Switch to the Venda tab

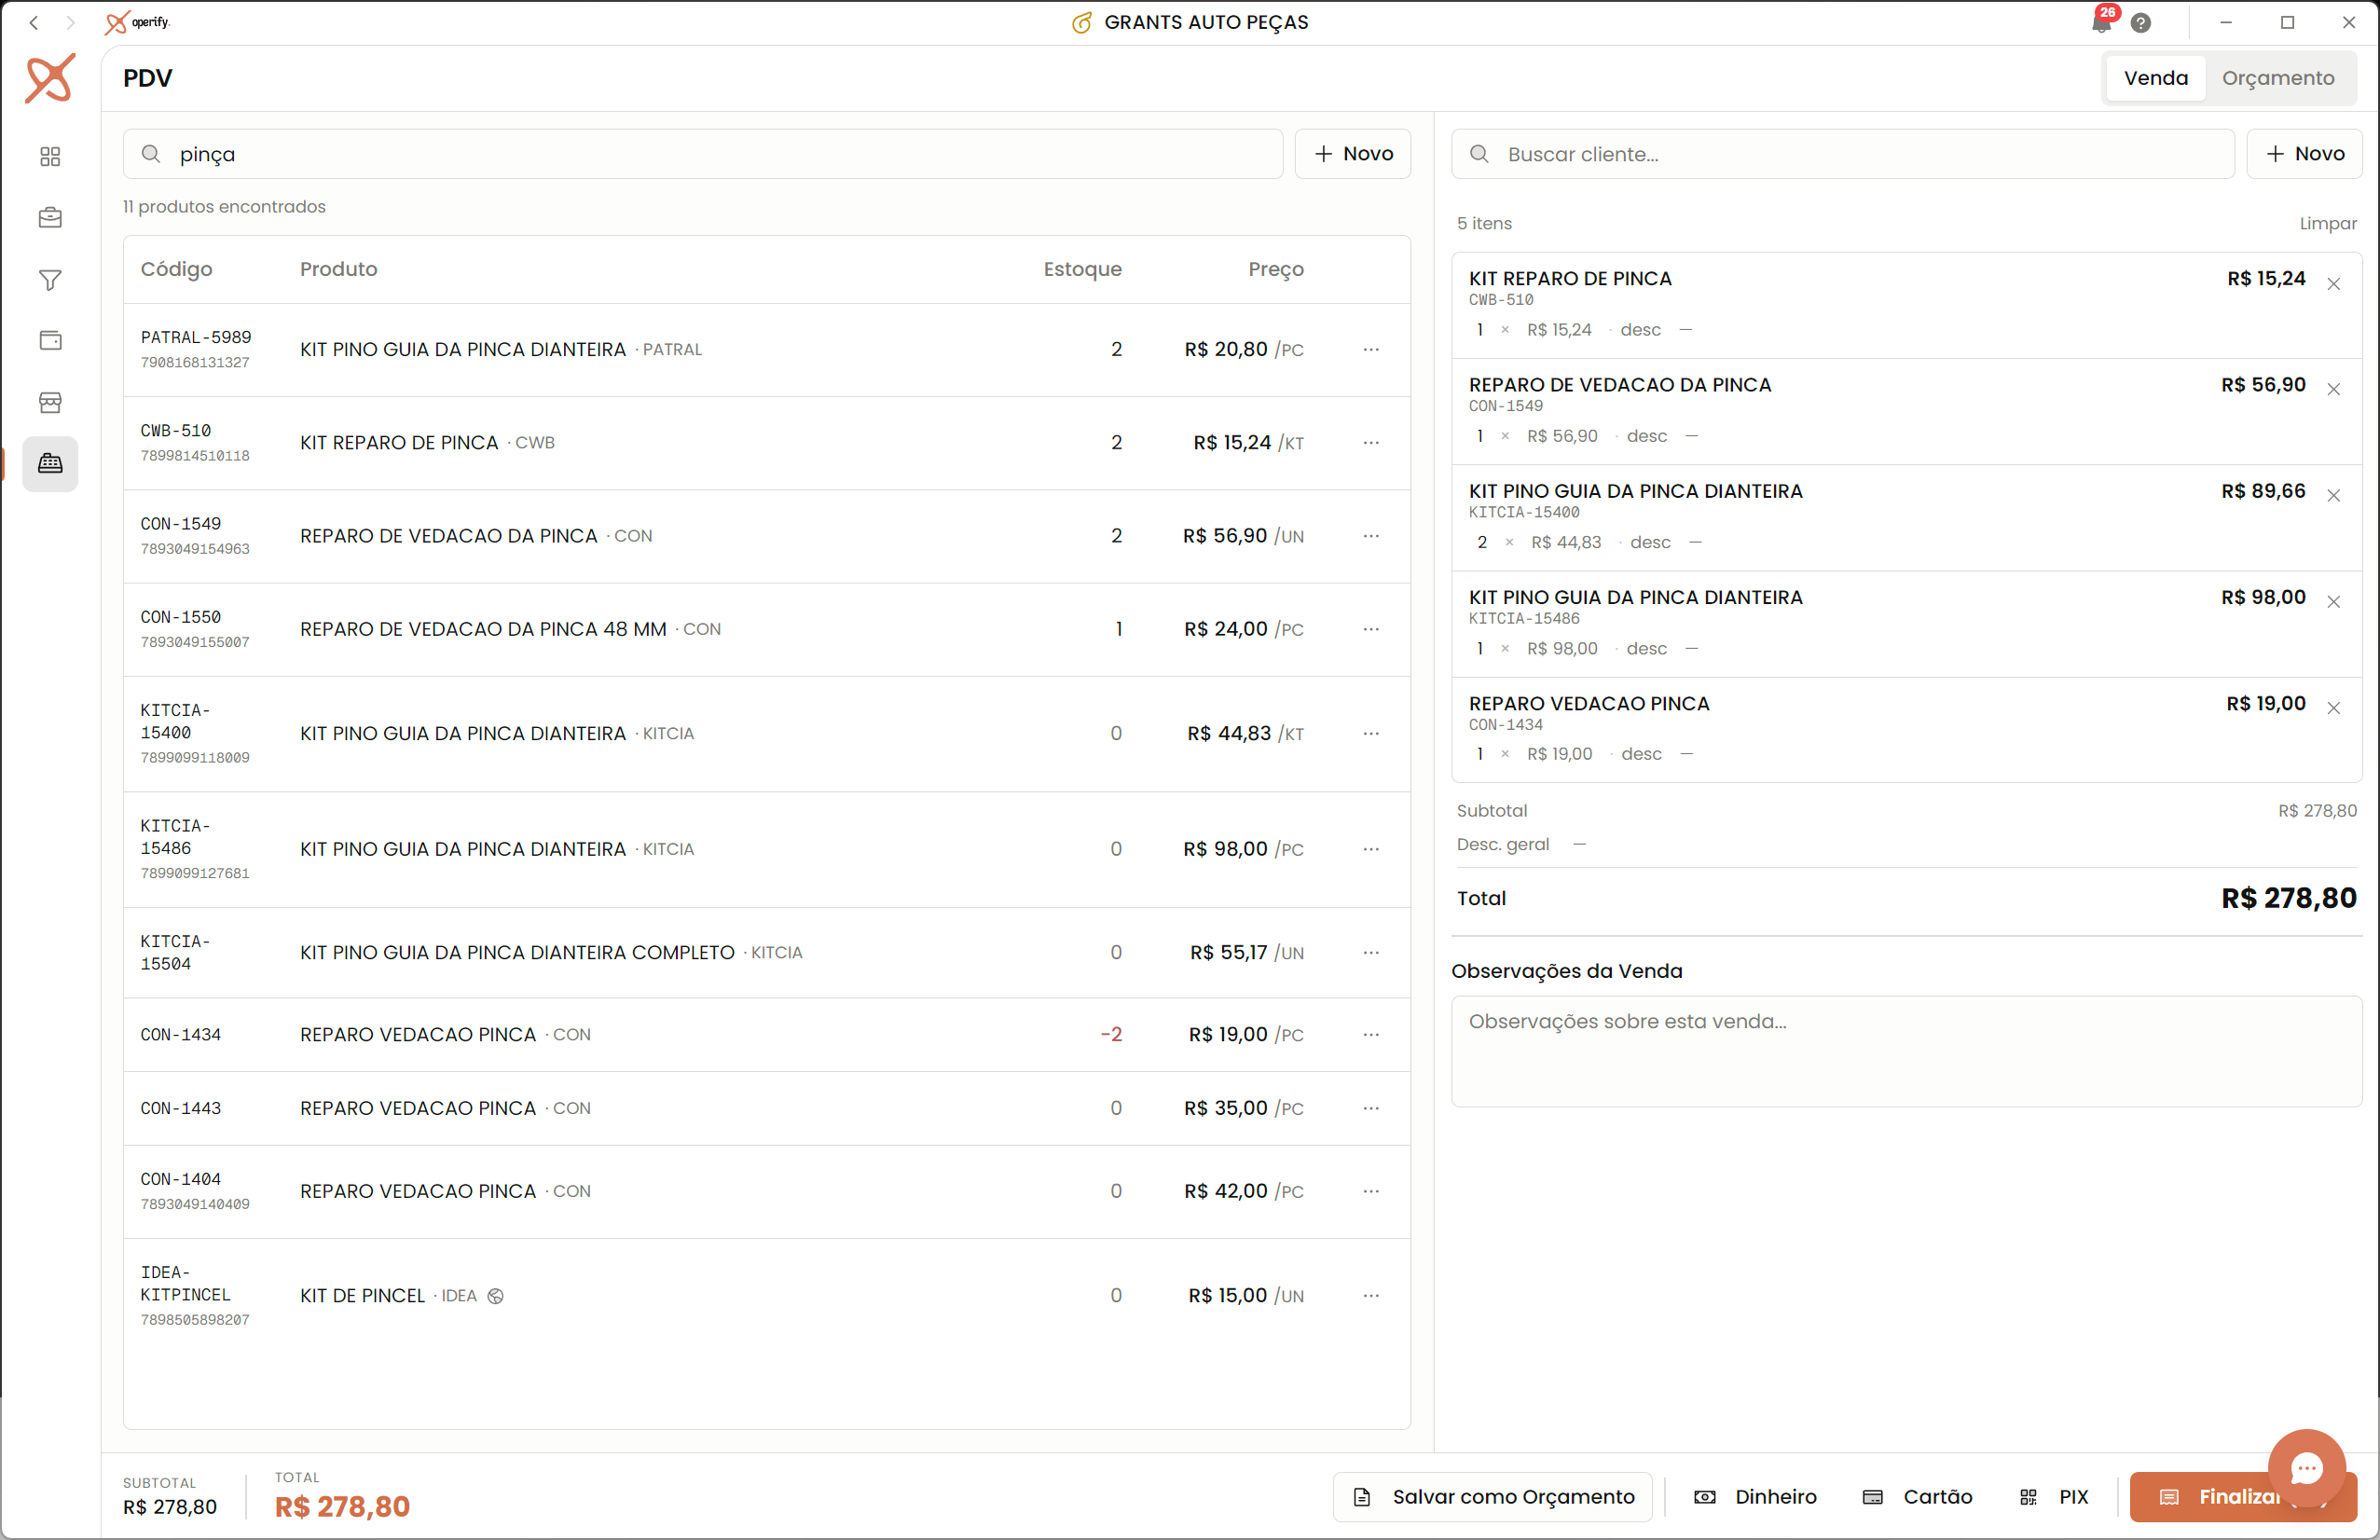[x=2155, y=78]
